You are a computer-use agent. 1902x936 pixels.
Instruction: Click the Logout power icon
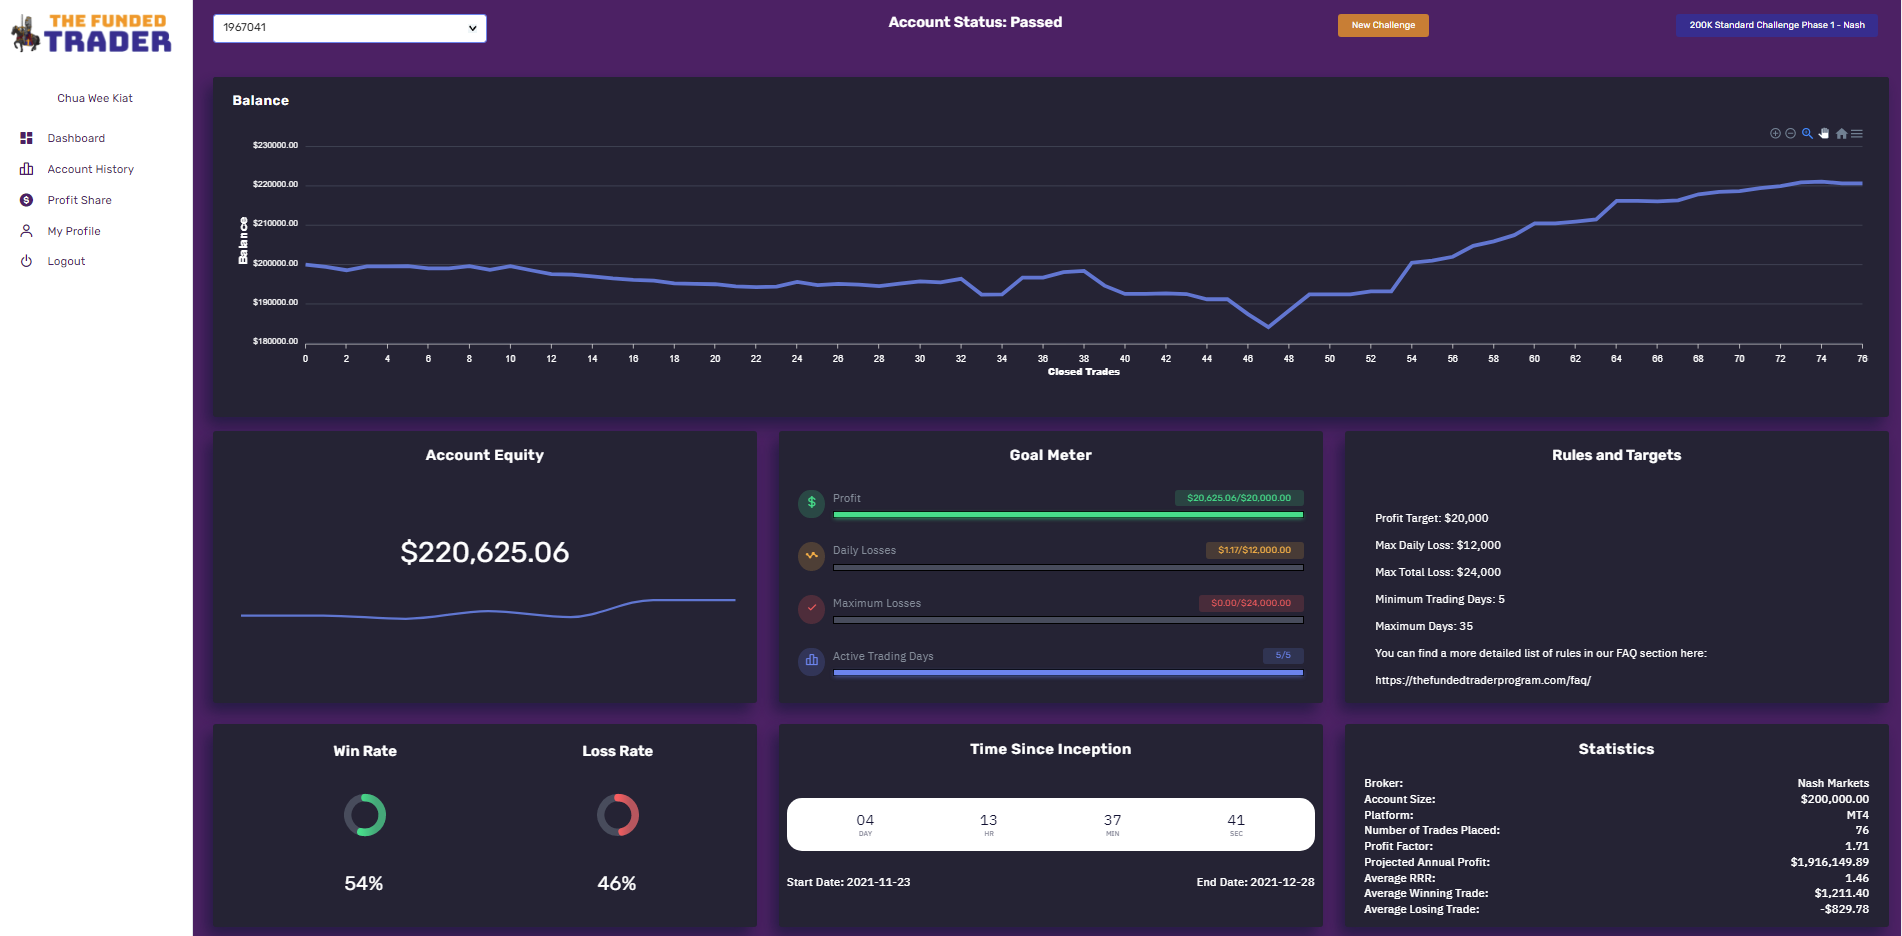[27, 261]
